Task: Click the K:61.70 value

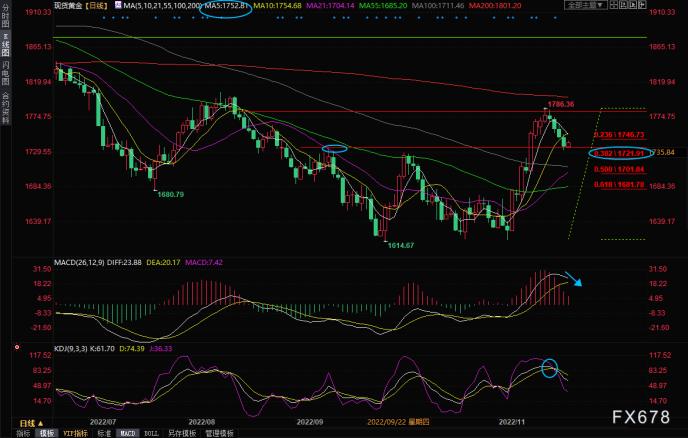Action: pyautogui.click(x=102, y=349)
